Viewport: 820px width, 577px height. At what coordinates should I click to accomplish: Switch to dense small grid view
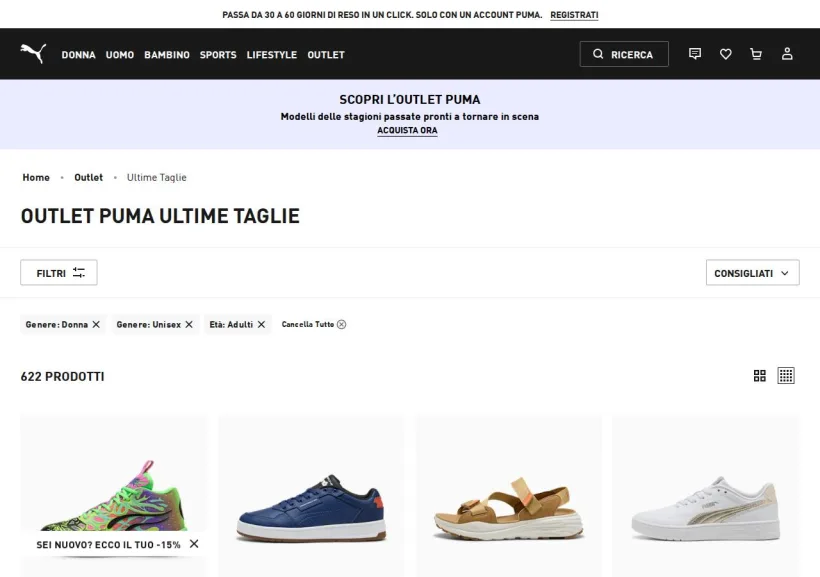click(786, 376)
